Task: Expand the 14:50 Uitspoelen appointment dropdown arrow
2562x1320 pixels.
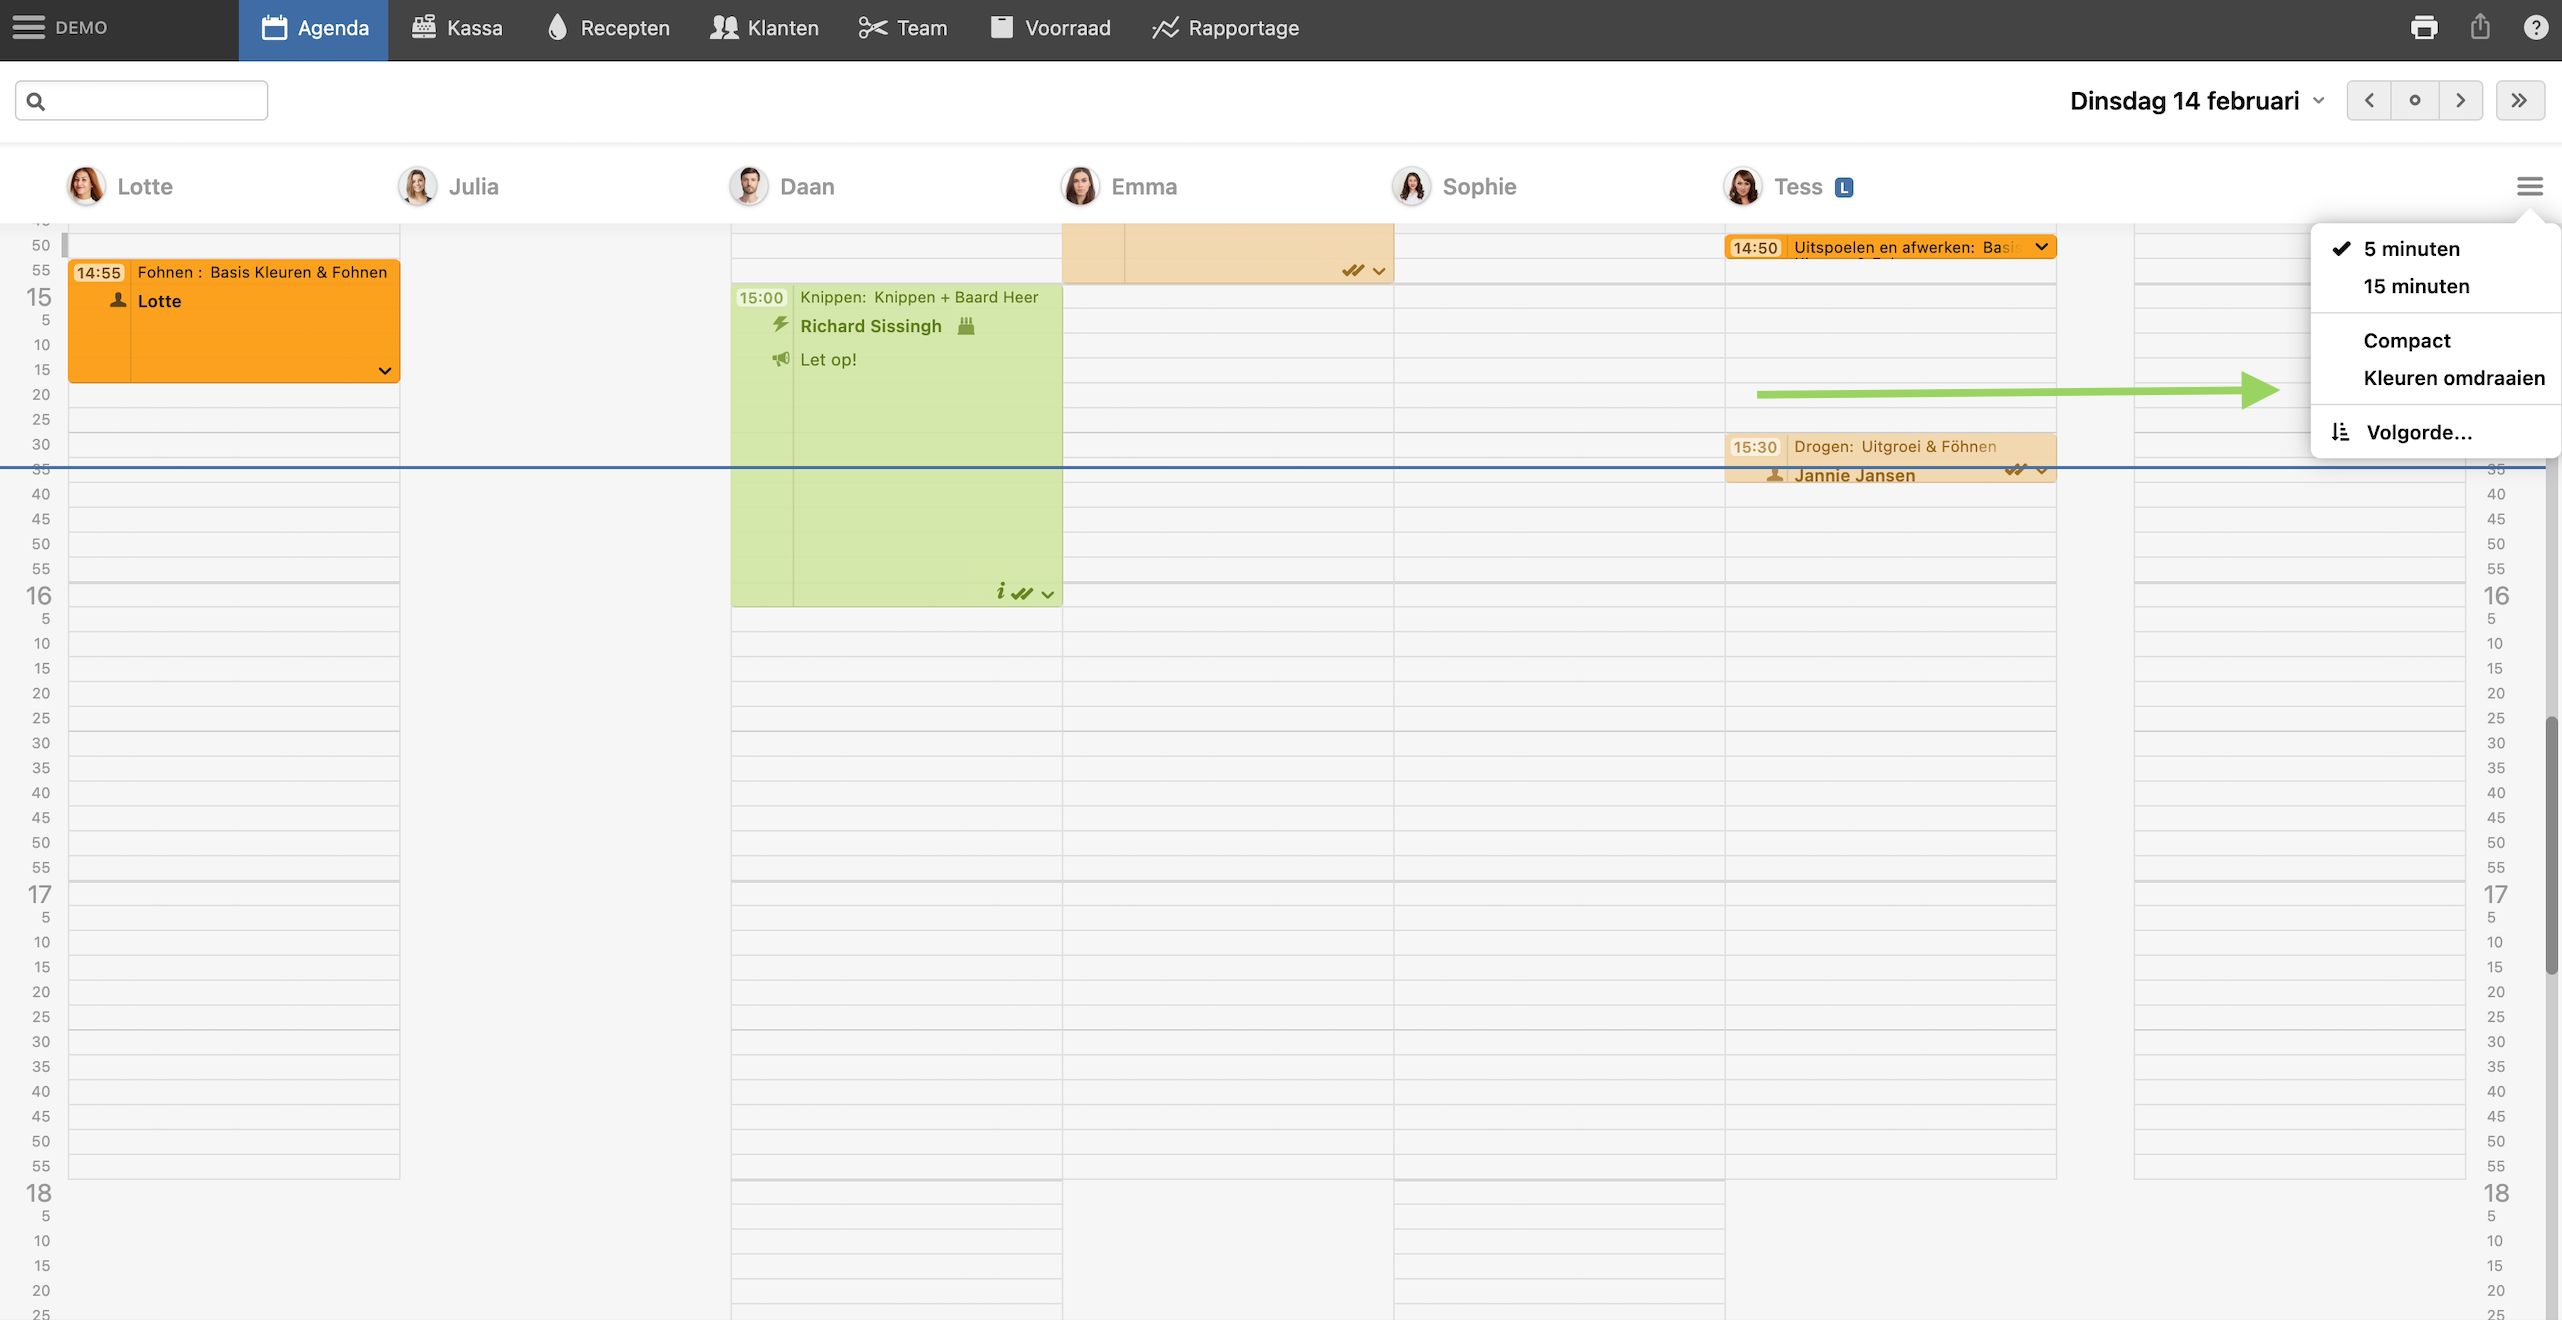Action: pos(2041,247)
